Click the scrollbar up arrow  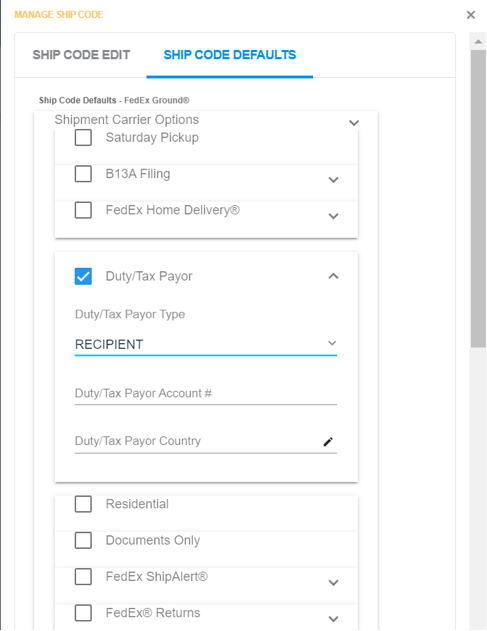tap(478, 41)
